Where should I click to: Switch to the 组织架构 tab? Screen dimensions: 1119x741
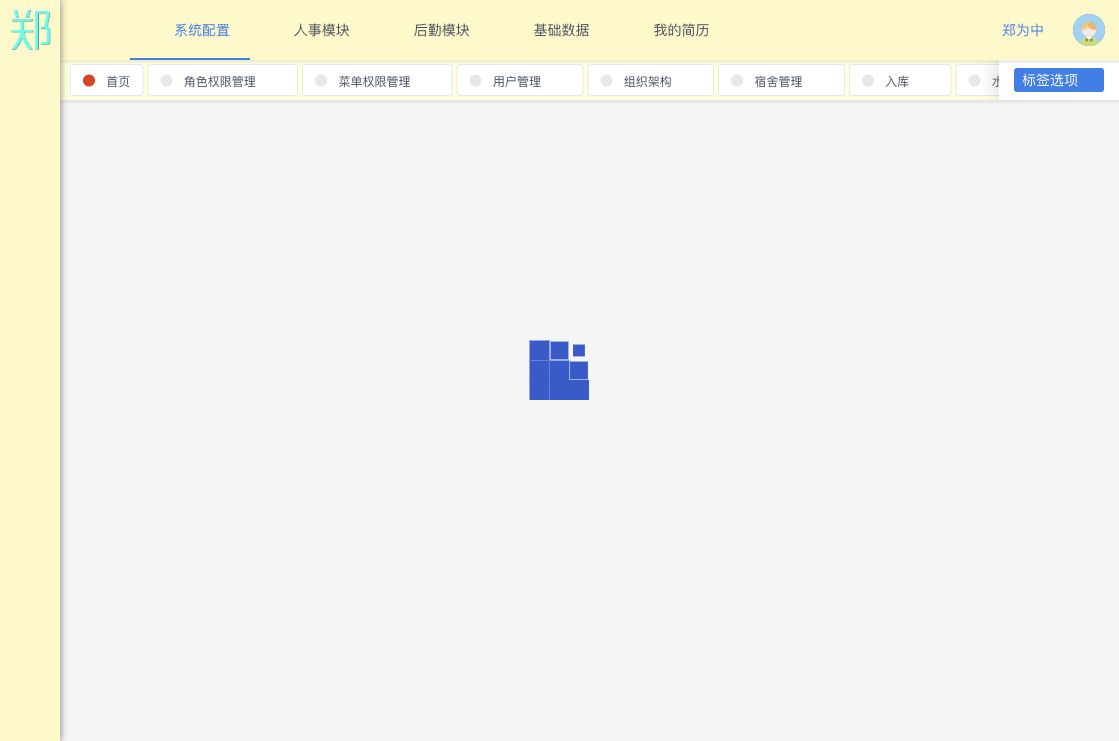651,80
